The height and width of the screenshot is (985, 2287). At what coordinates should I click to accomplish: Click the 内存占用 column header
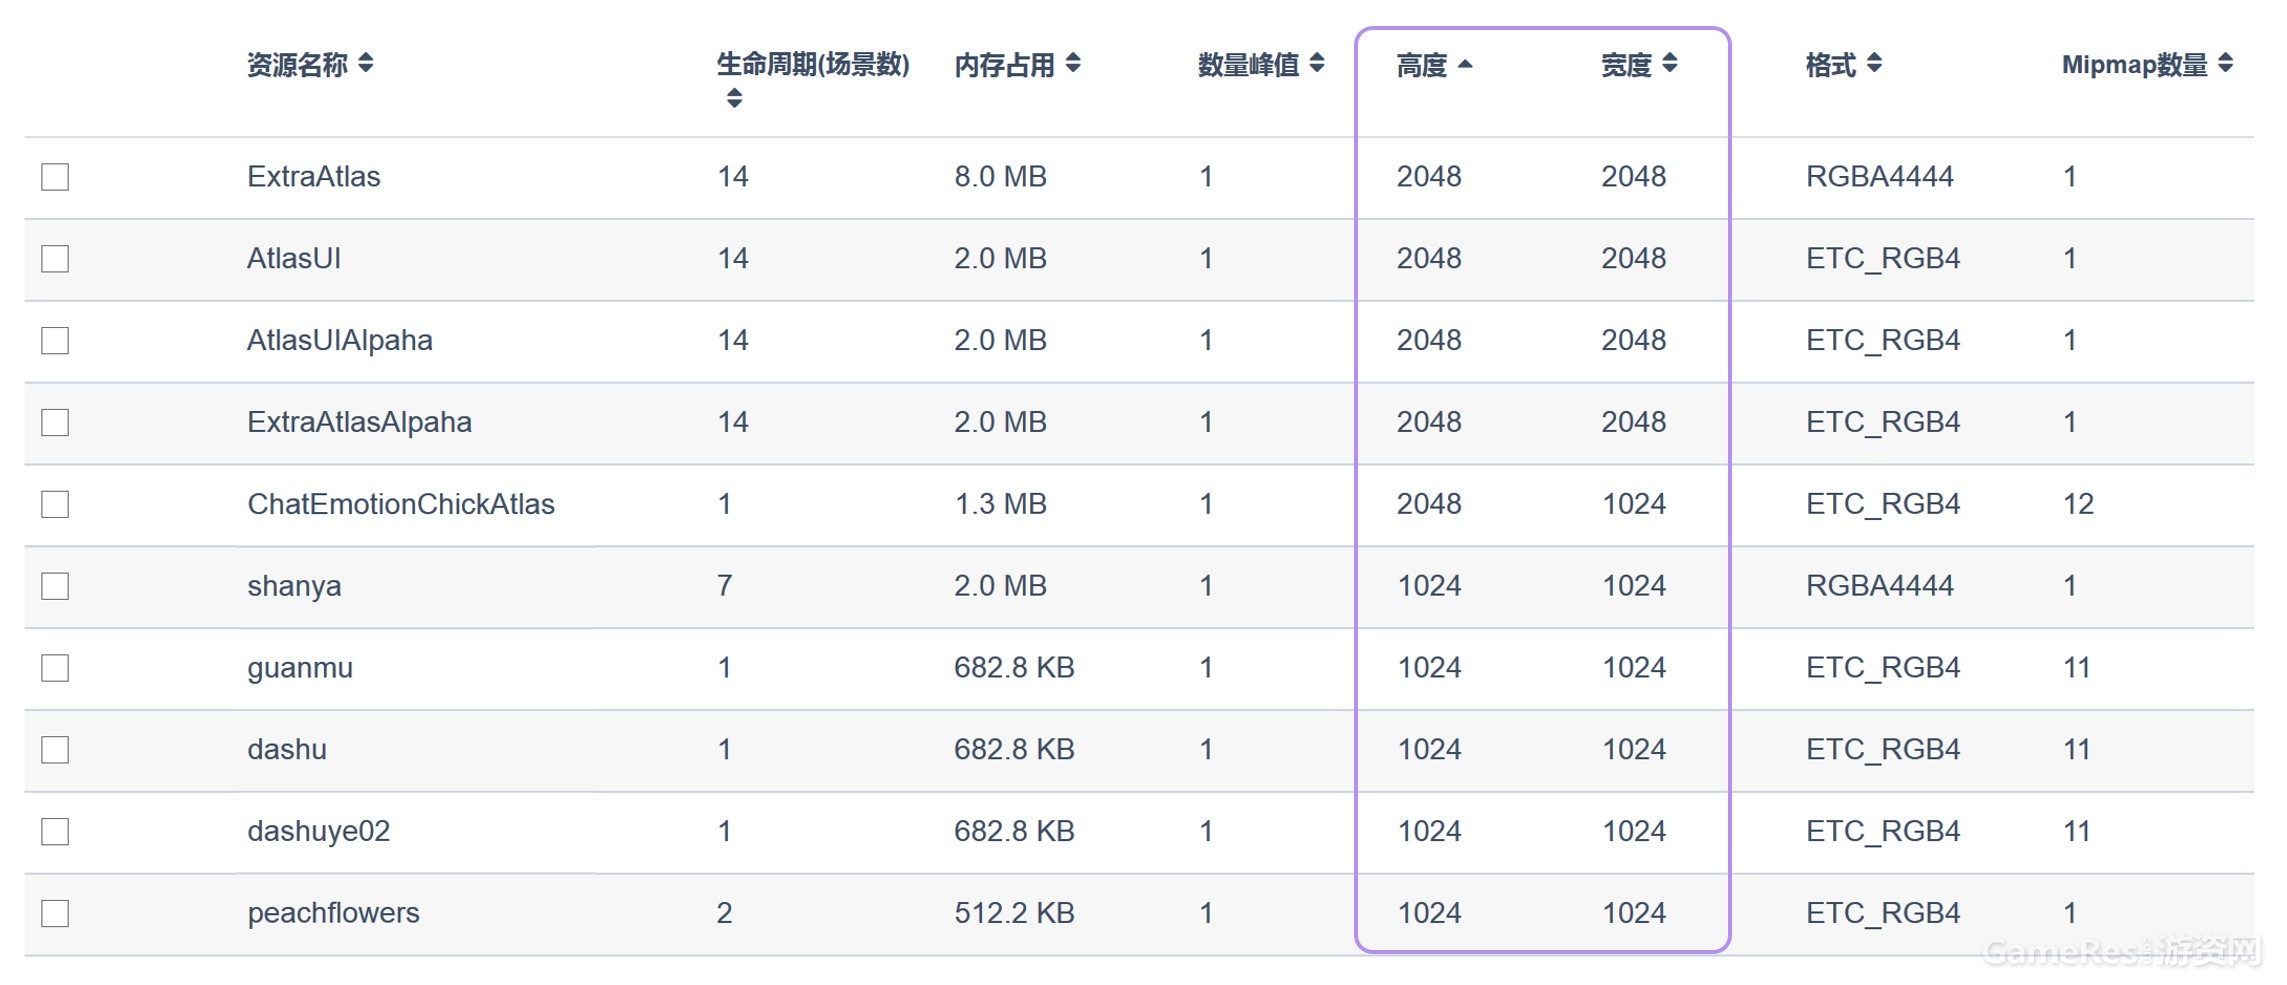point(1004,65)
